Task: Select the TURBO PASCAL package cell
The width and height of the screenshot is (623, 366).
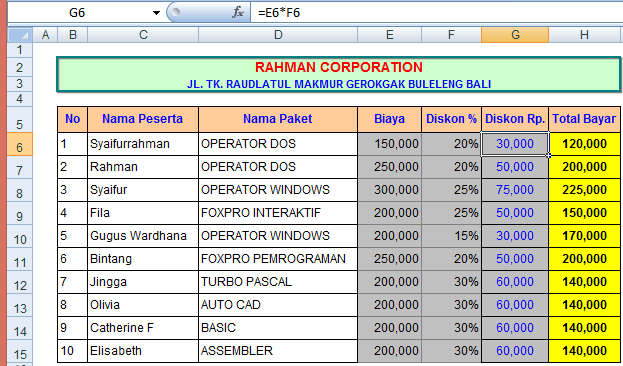Action: click(x=278, y=282)
